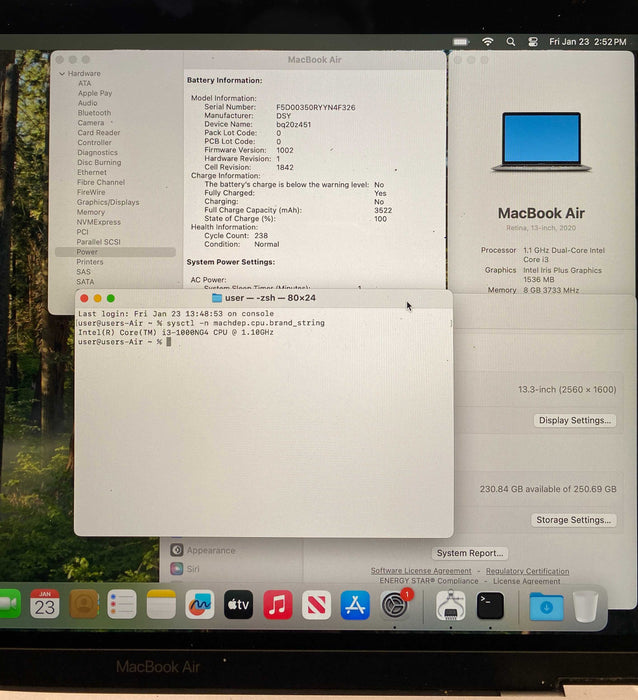Select Power in the Hardware list
638x700 pixels.
coord(115,252)
